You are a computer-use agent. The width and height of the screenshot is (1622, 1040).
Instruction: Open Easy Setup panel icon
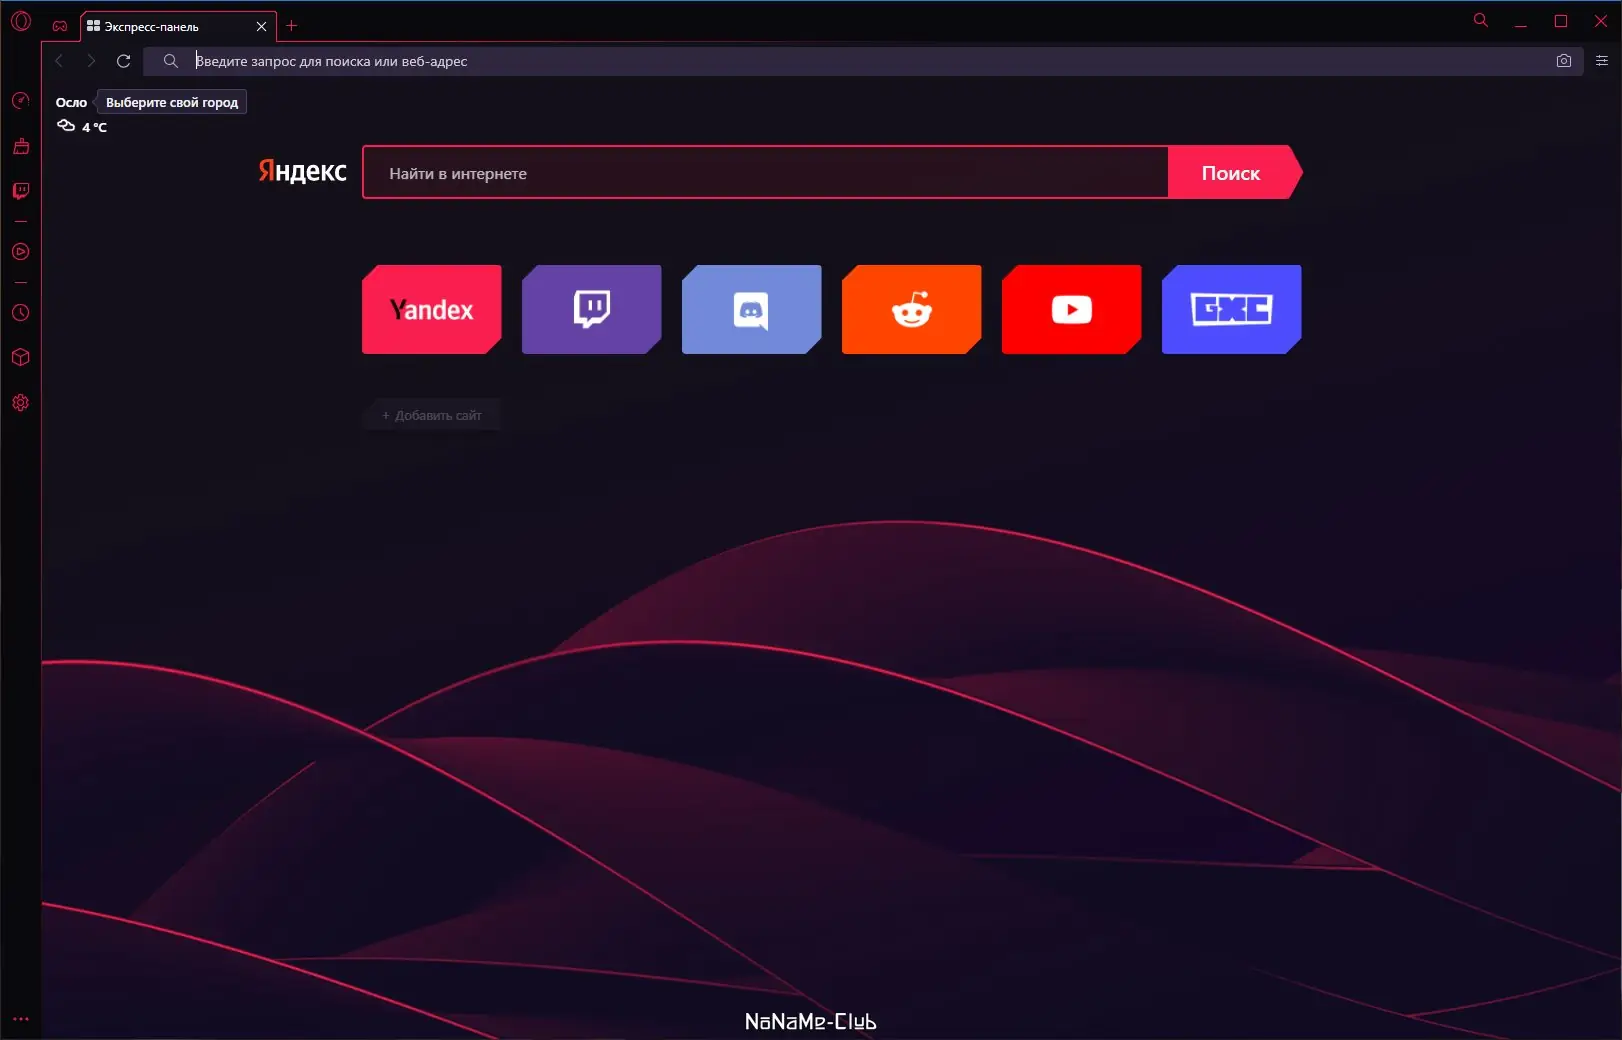[x=1602, y=61]
